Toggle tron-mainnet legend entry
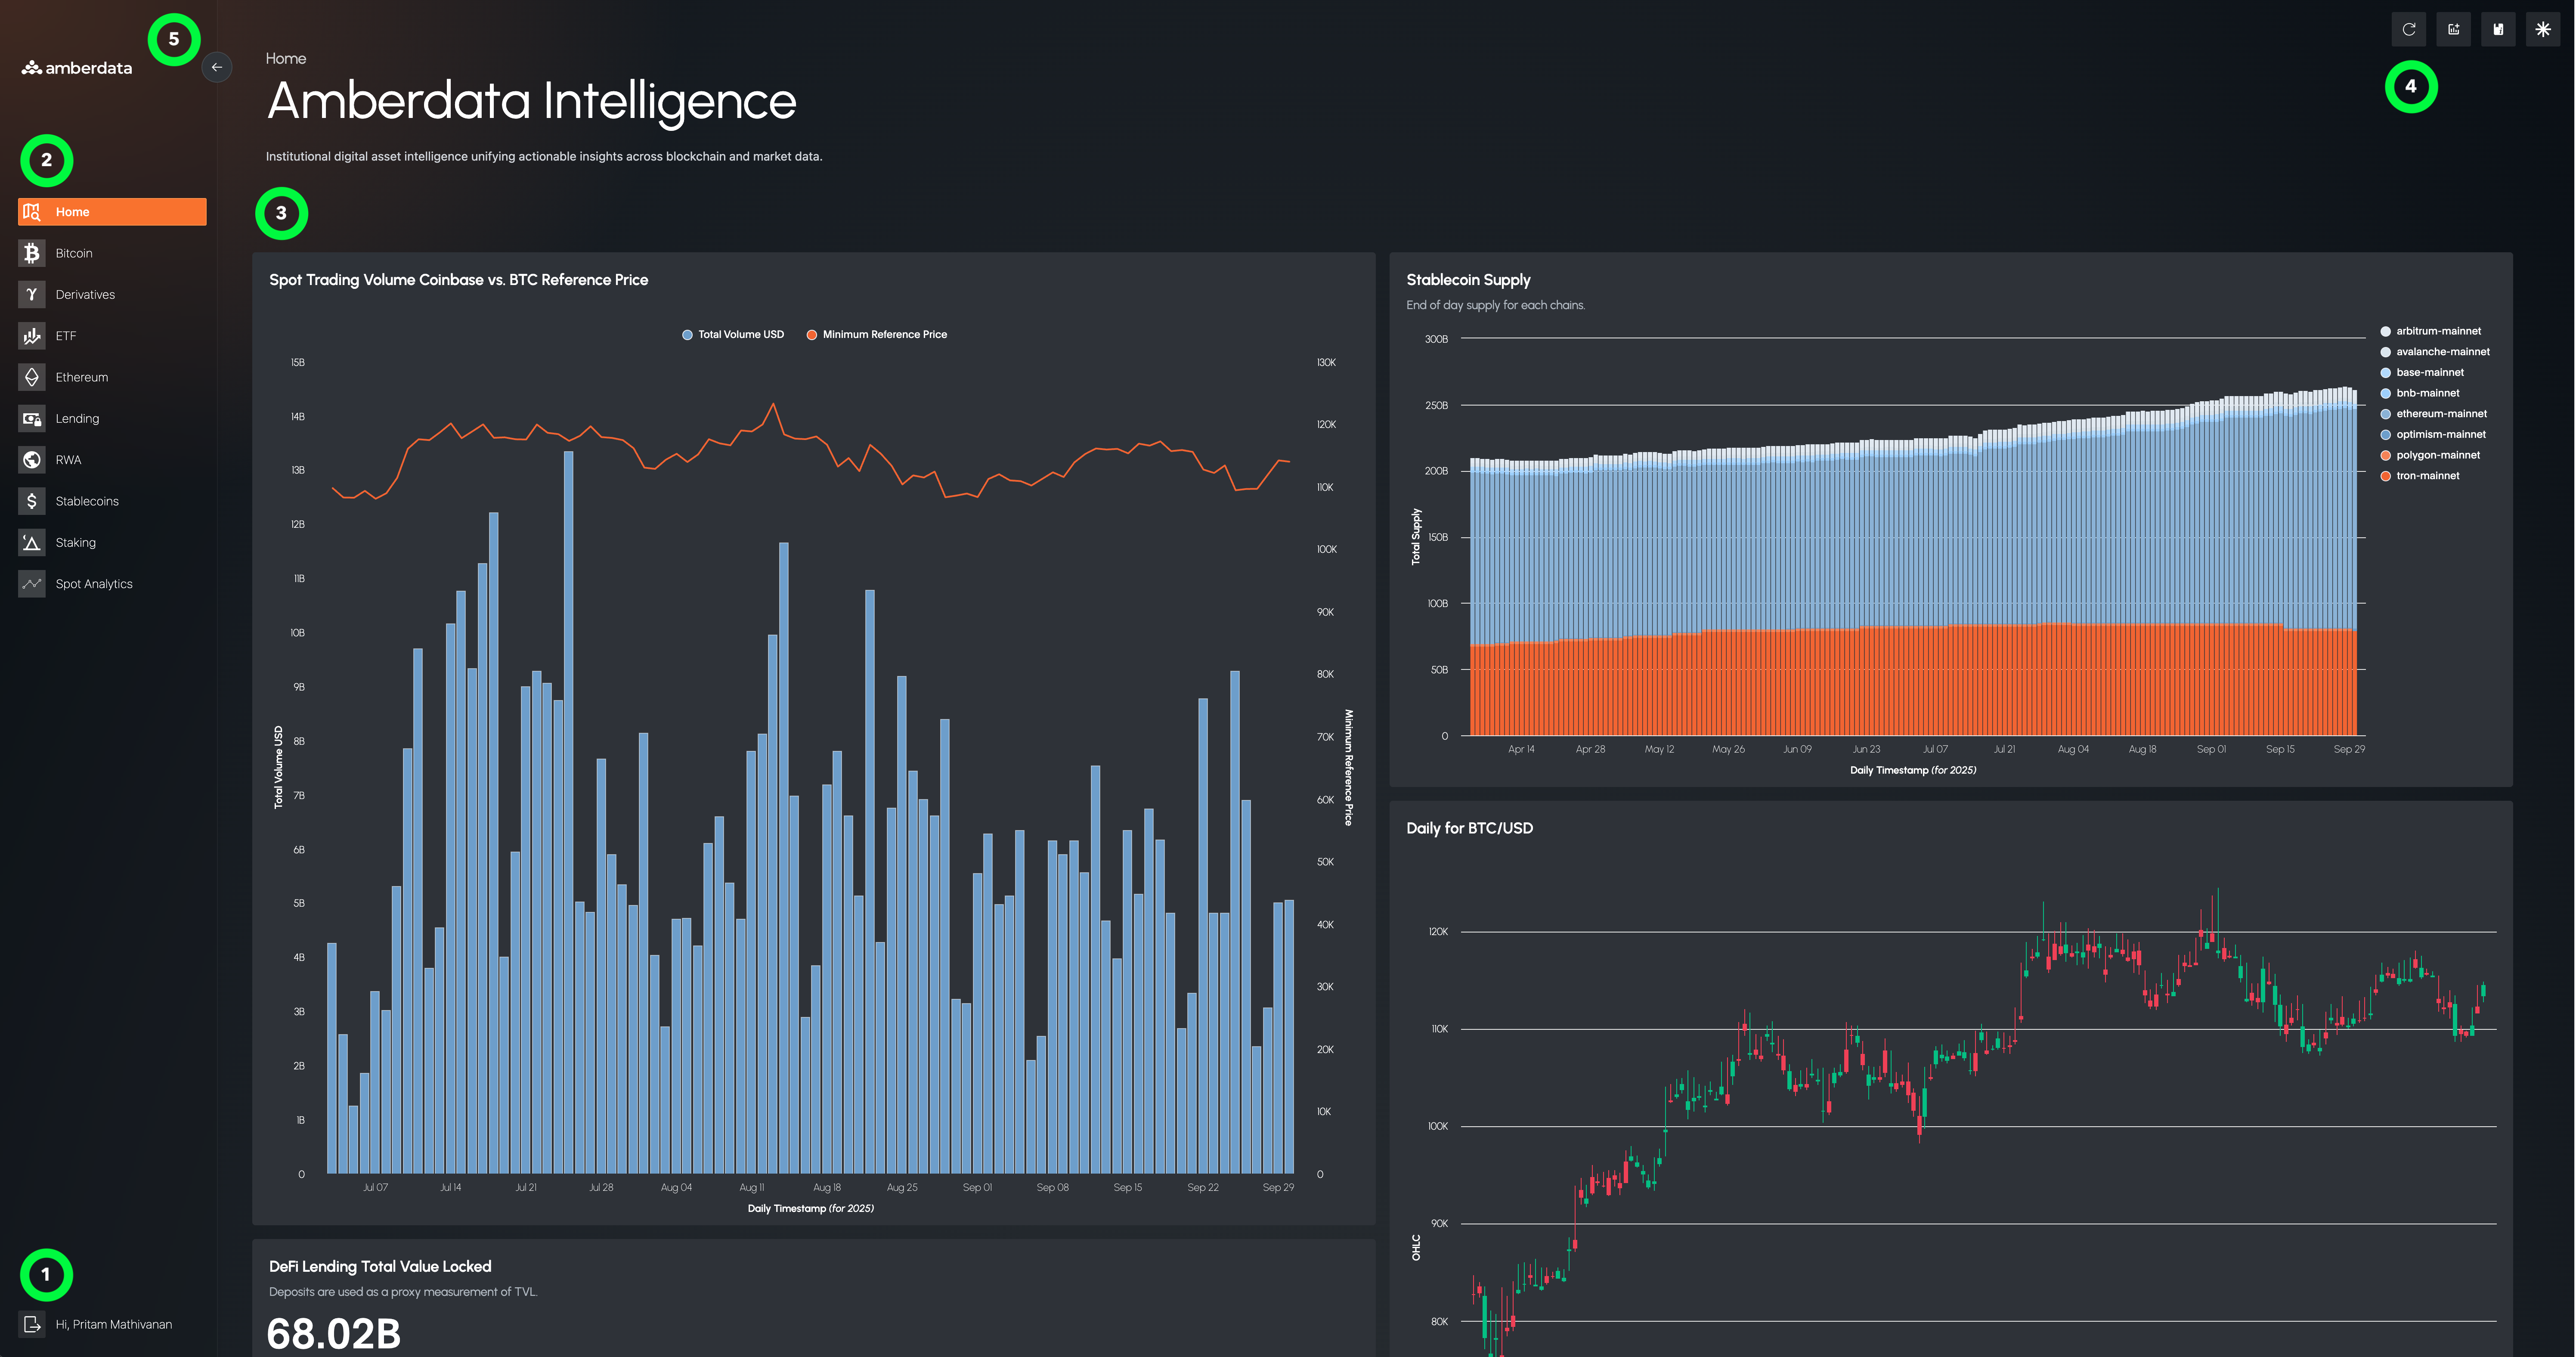Screen dimensions: 2576x1357 click(2427, 476)
